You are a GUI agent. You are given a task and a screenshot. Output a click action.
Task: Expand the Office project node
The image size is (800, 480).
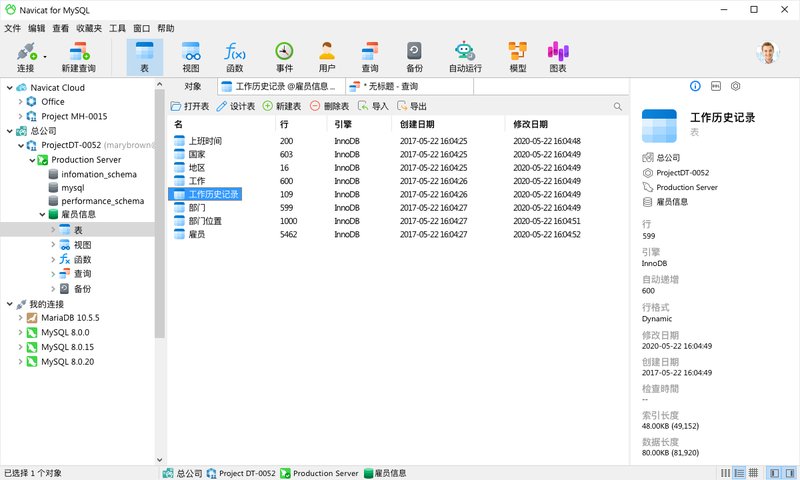click(x=22, y=102)
